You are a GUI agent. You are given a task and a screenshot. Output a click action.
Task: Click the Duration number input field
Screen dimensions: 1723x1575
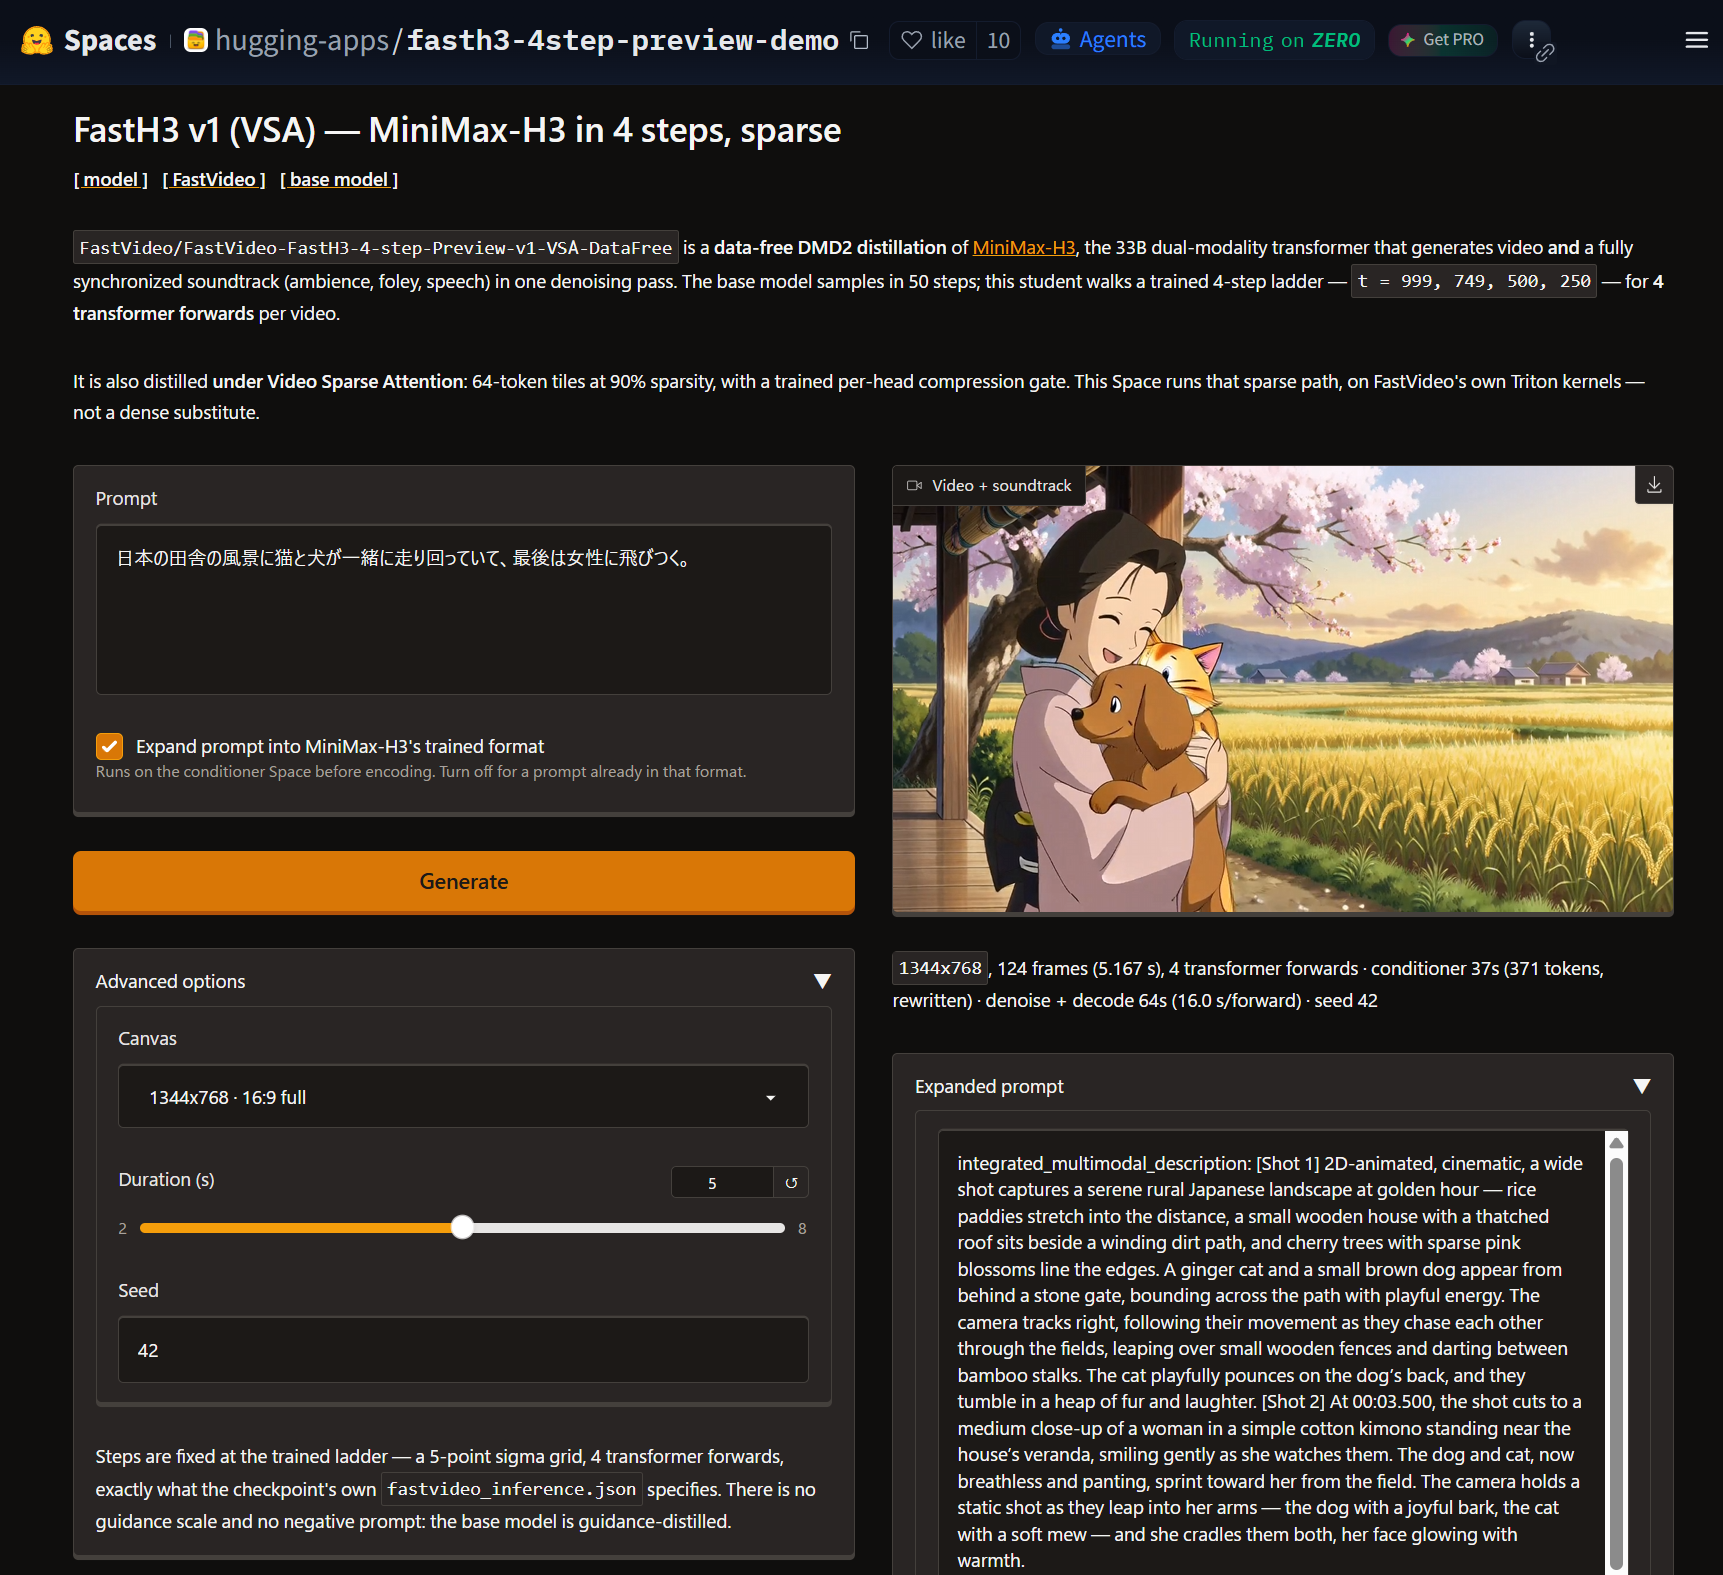coord(722,1183)
